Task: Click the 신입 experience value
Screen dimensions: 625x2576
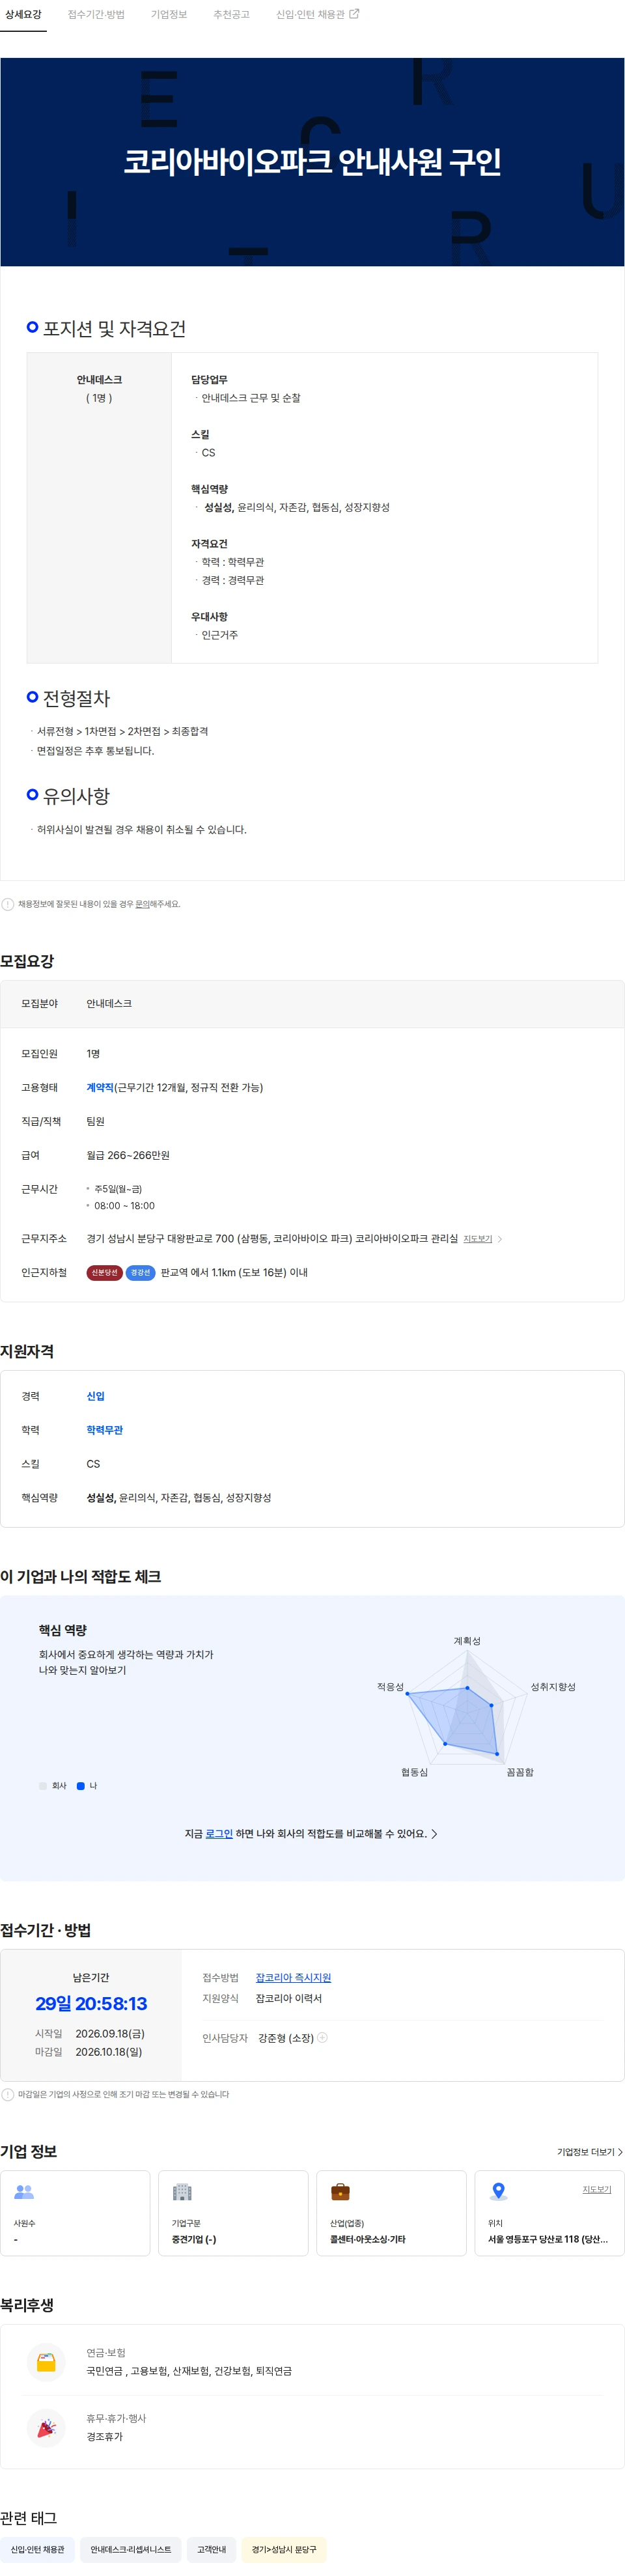Action: pos(95,1396)
